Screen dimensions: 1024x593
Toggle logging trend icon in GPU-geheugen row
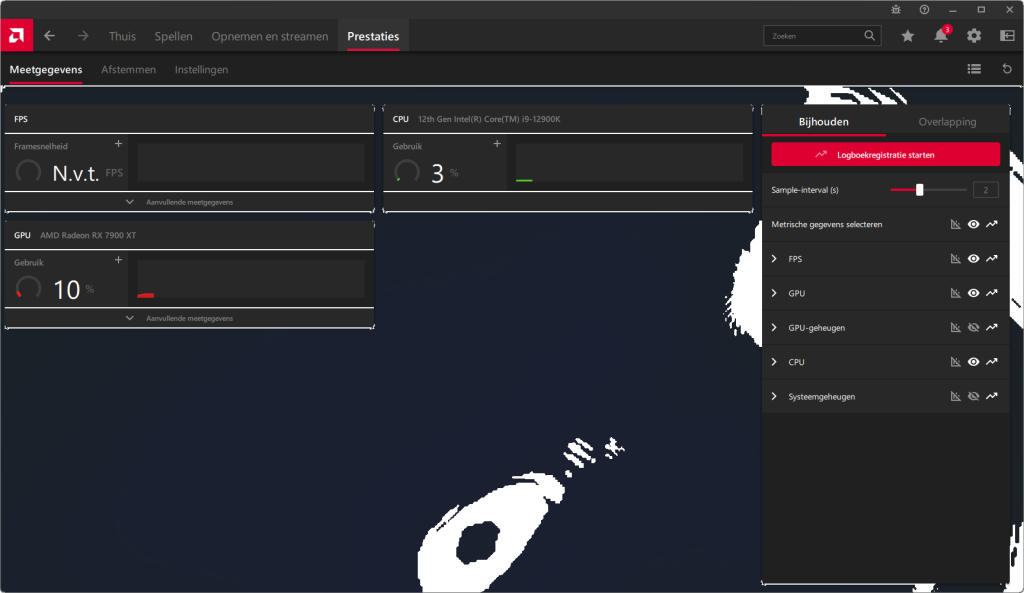coord(992,327)
